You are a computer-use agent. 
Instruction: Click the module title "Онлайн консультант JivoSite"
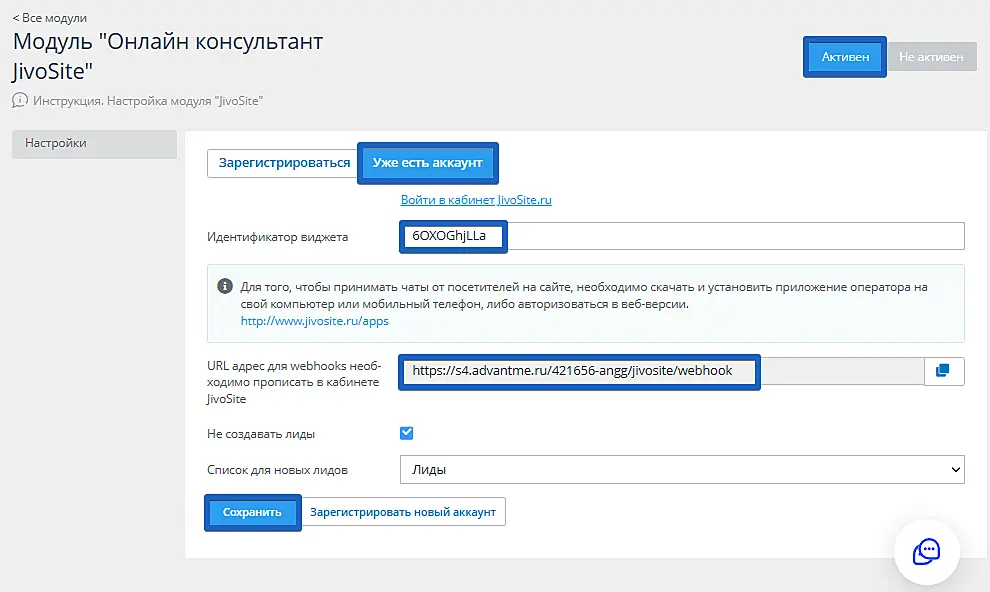168,57
